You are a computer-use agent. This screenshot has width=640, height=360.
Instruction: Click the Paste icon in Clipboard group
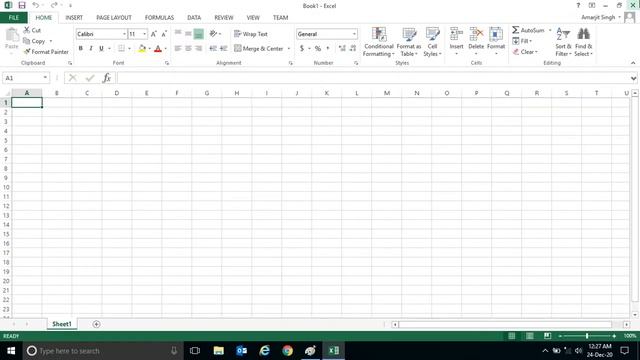[x=12, y=35]
